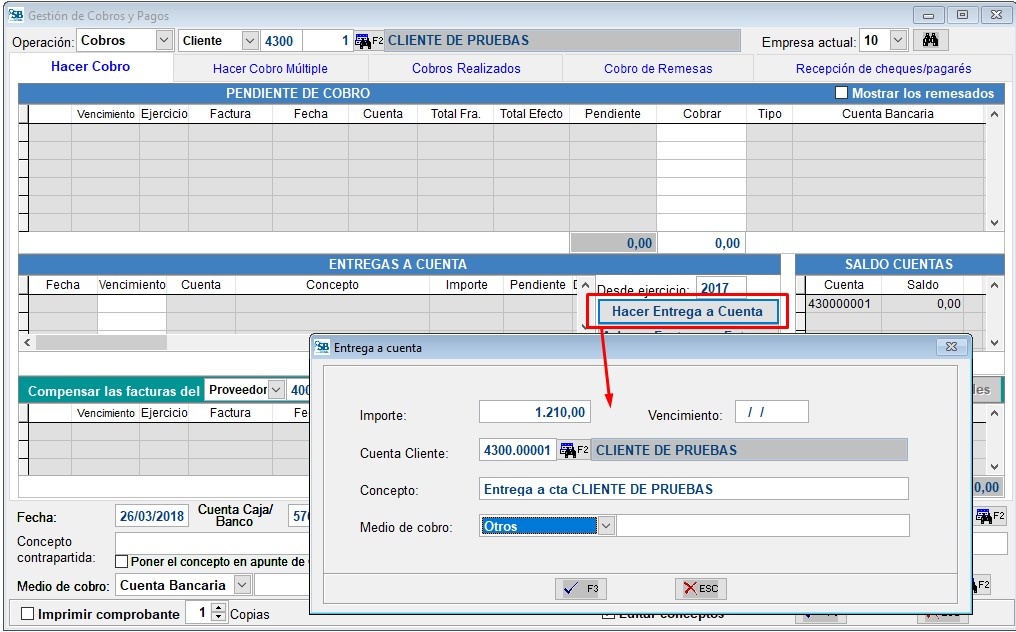Open the Operación dropdown showing Cobros
This screenshot has width=1016, height=632.
[164, 41]
